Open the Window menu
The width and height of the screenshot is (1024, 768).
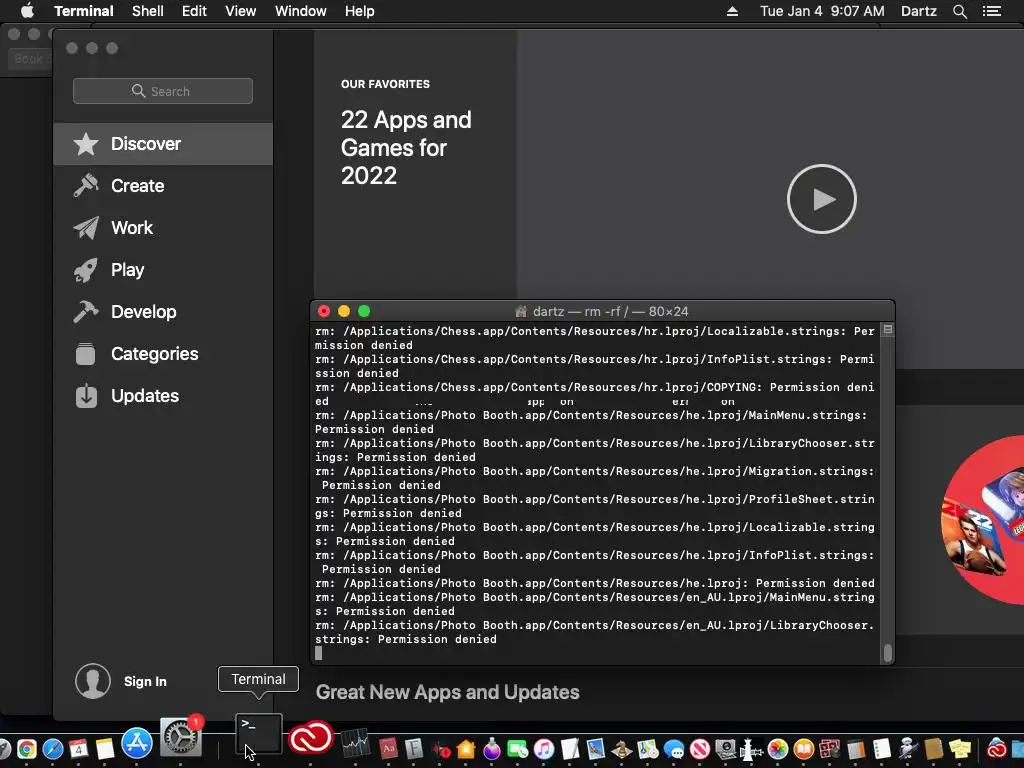pyautogui.click(x=300, y=11)
